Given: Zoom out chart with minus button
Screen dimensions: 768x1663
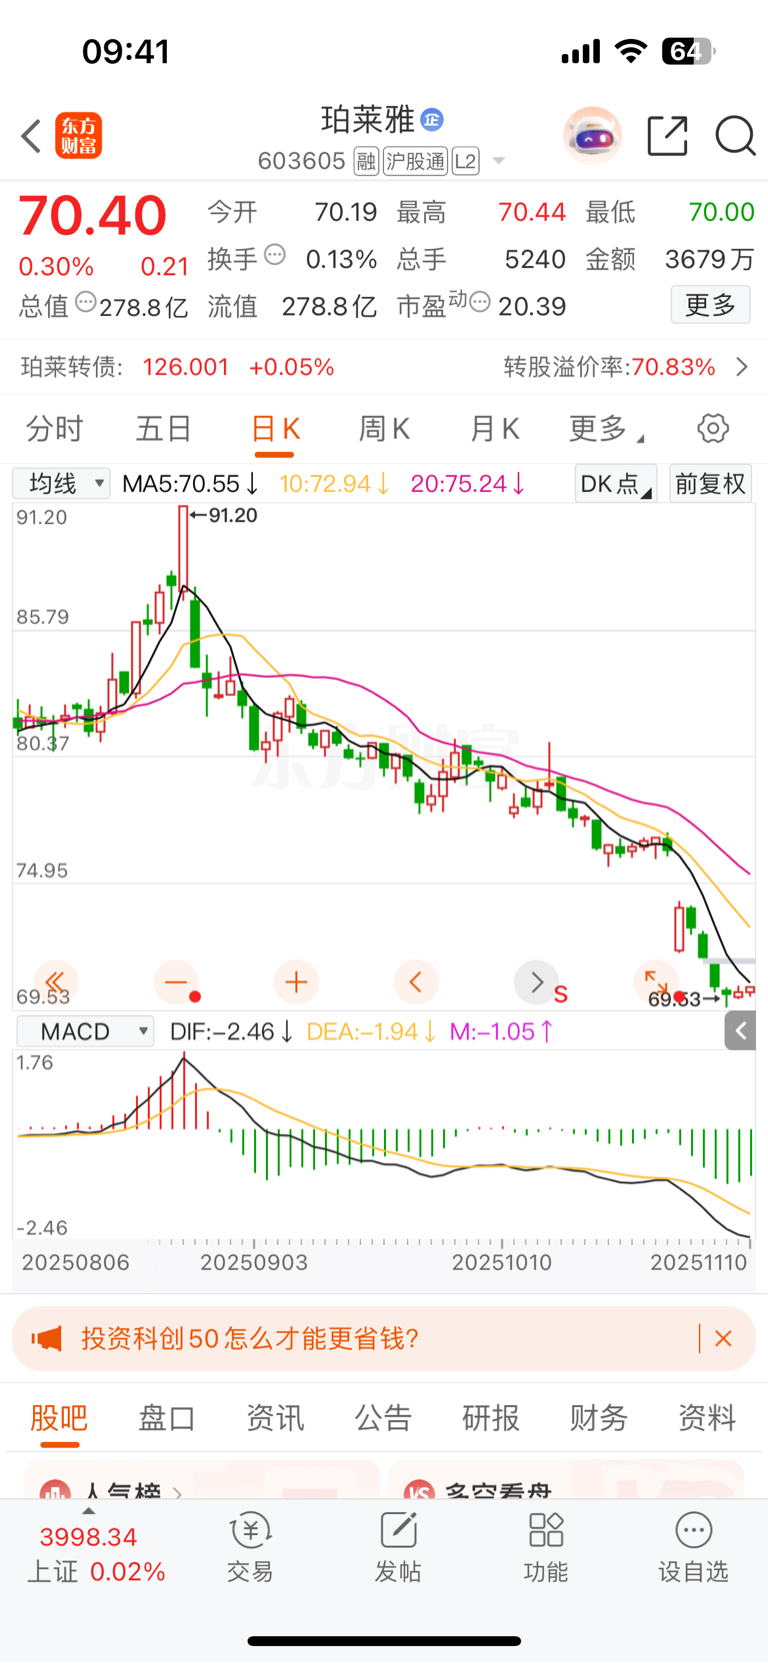Looking at the screenshot, I should (176, 982).
